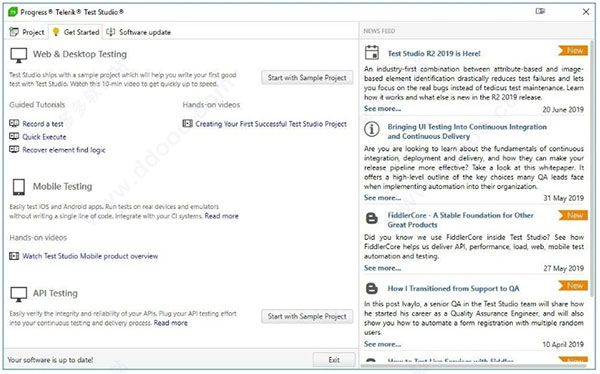This screenshot has height=374, width=600.
Task: Click the video icon by Creating Your First Project
Action: pyautogui.click(x=188, y=123)
